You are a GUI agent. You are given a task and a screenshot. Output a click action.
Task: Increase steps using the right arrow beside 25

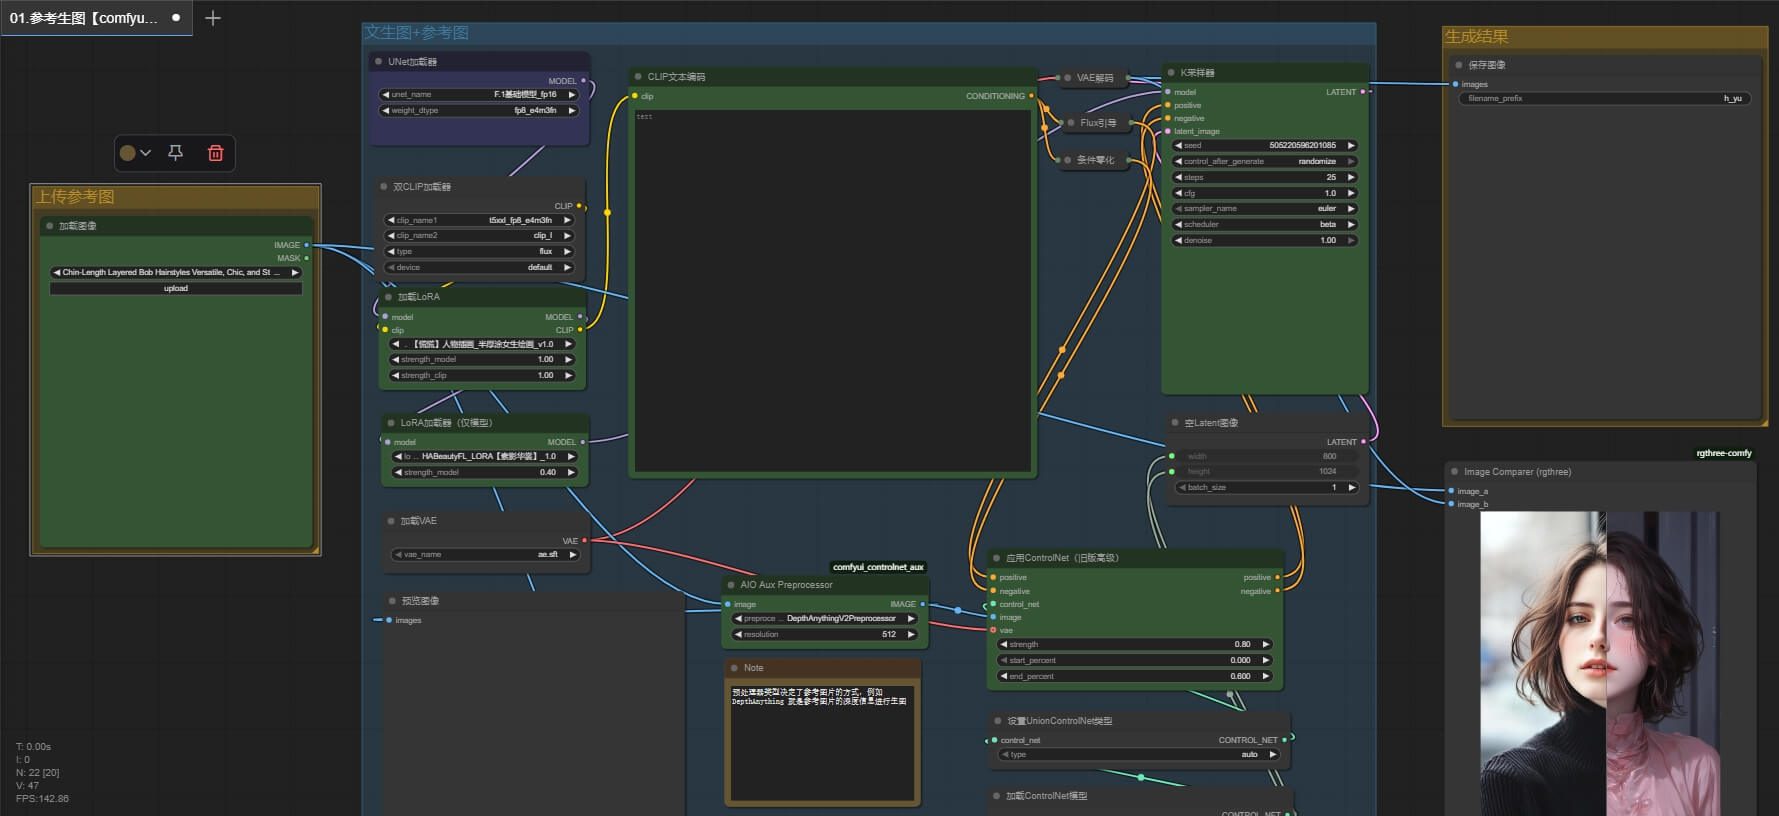pyautogui.click(x=1351, y=177)
